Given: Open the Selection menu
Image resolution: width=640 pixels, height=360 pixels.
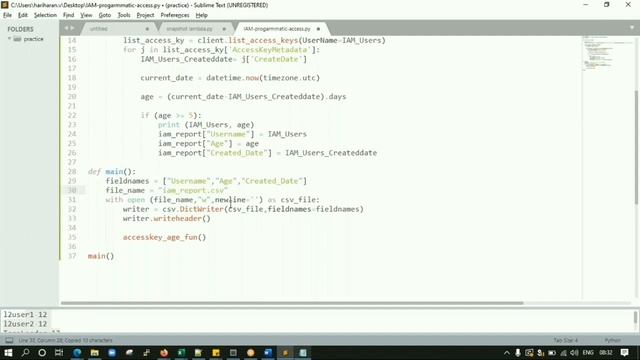Looking at the screenshot, I should click(x=45, y=15).
